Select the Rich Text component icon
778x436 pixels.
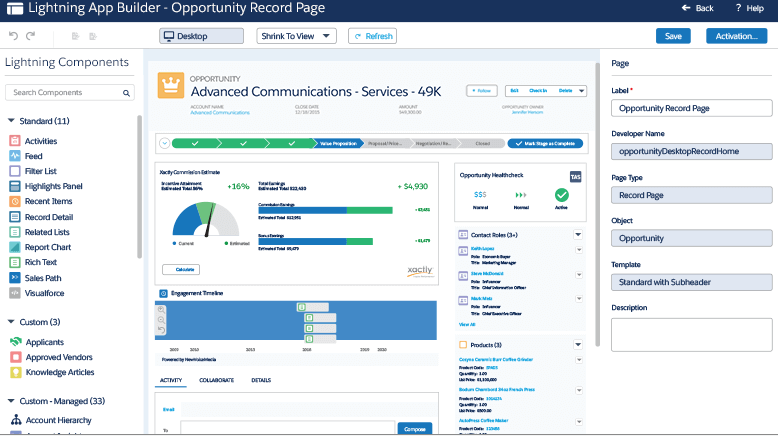point(15,262)
